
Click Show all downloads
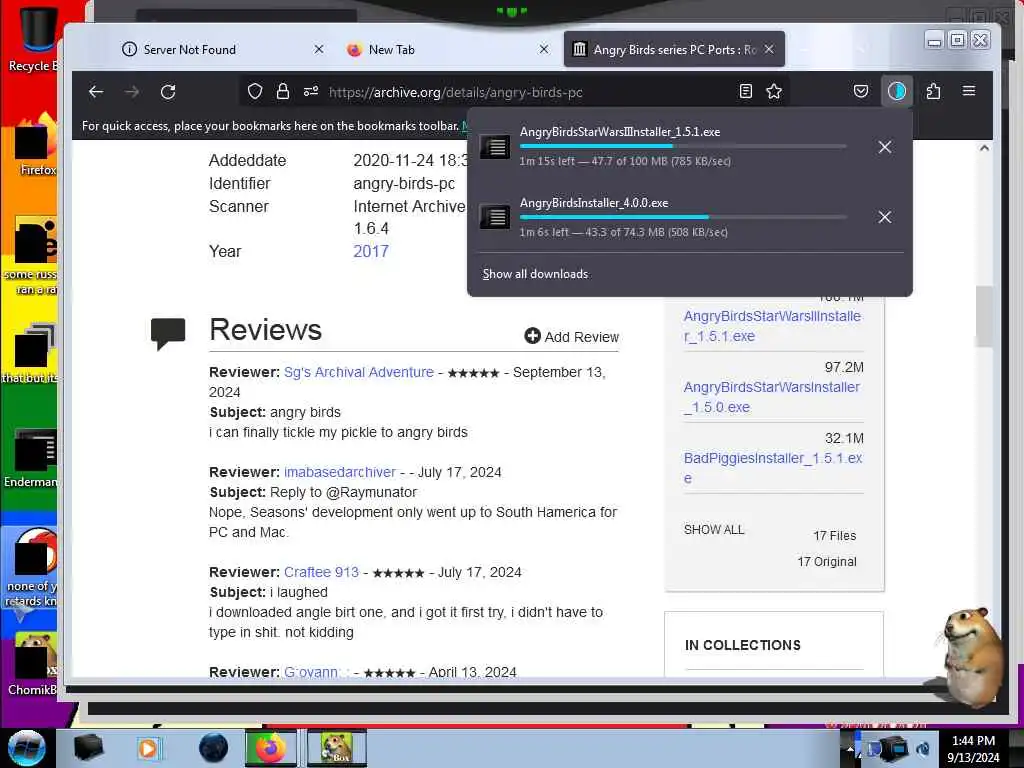[536, 274]
